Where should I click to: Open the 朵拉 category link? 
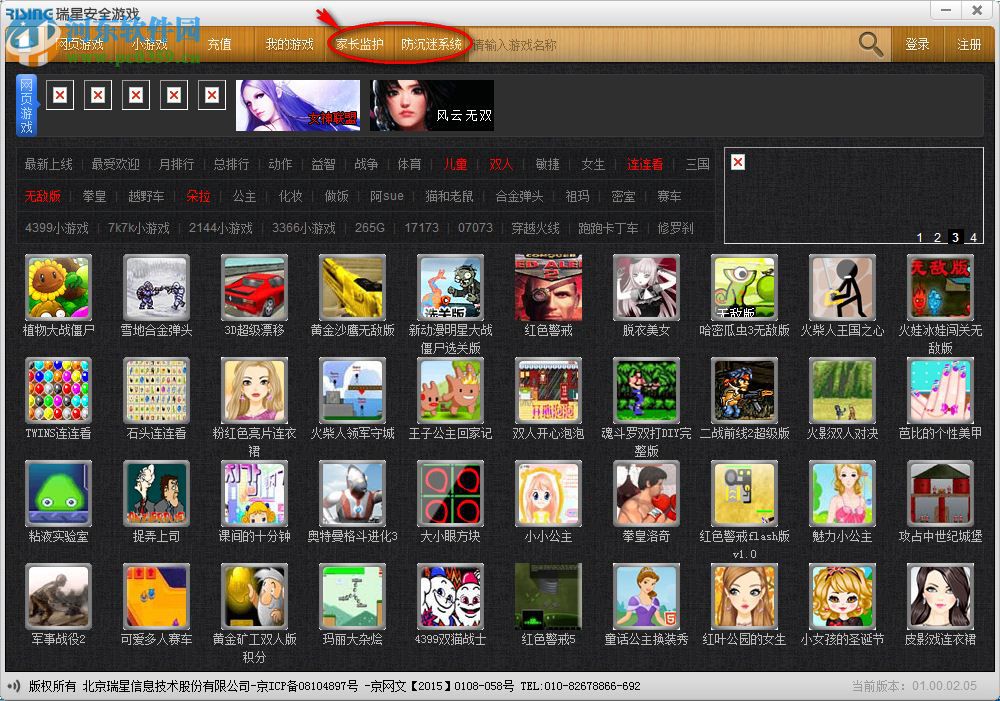198,196
